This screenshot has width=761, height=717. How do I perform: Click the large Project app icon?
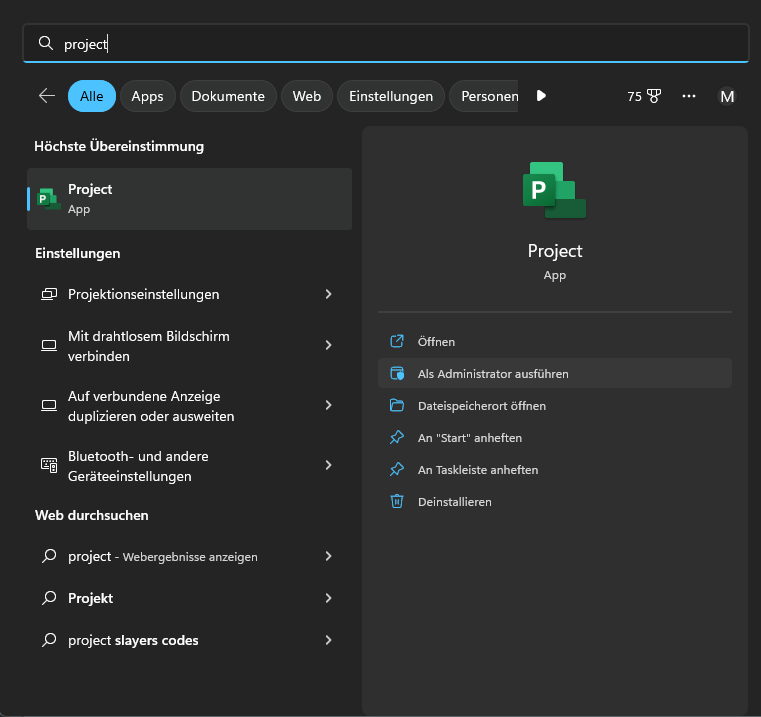[x=554, y=190]
